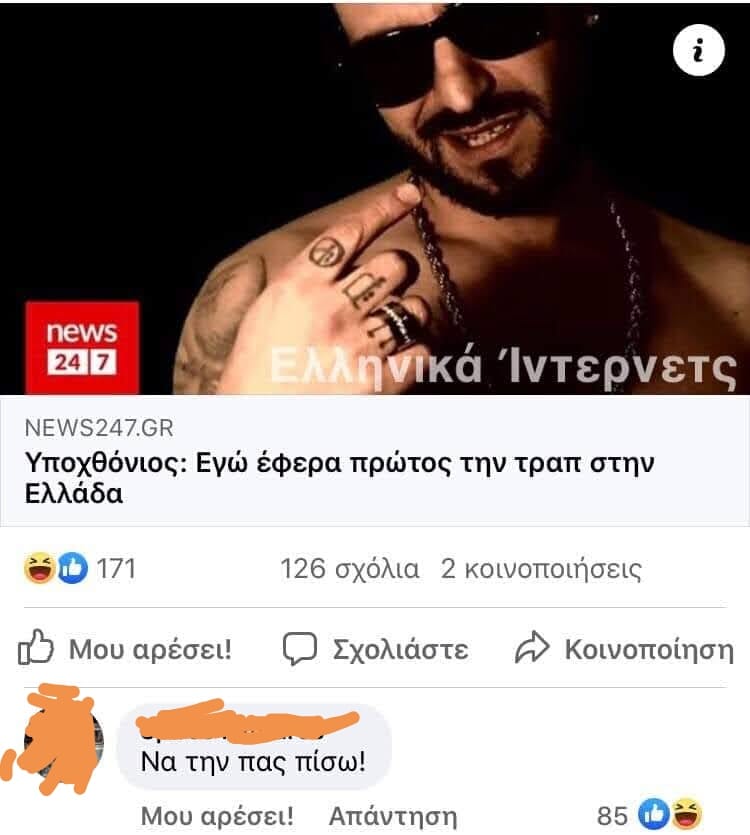Open the article preview image
The height and width of the screenshot is (835, 750).
click(x=375, y=198)
